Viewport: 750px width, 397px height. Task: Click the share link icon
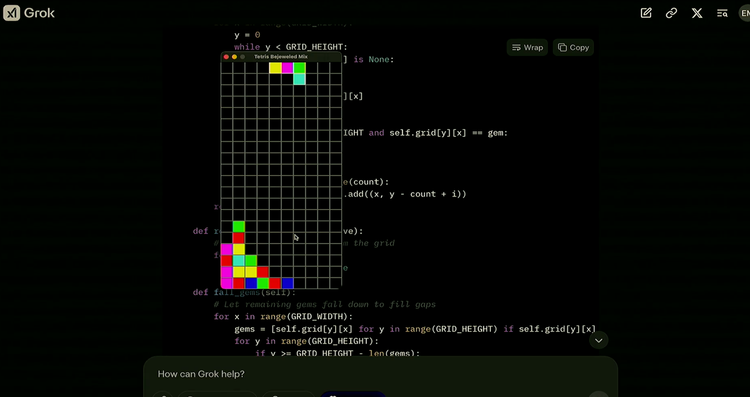(671, 13)
